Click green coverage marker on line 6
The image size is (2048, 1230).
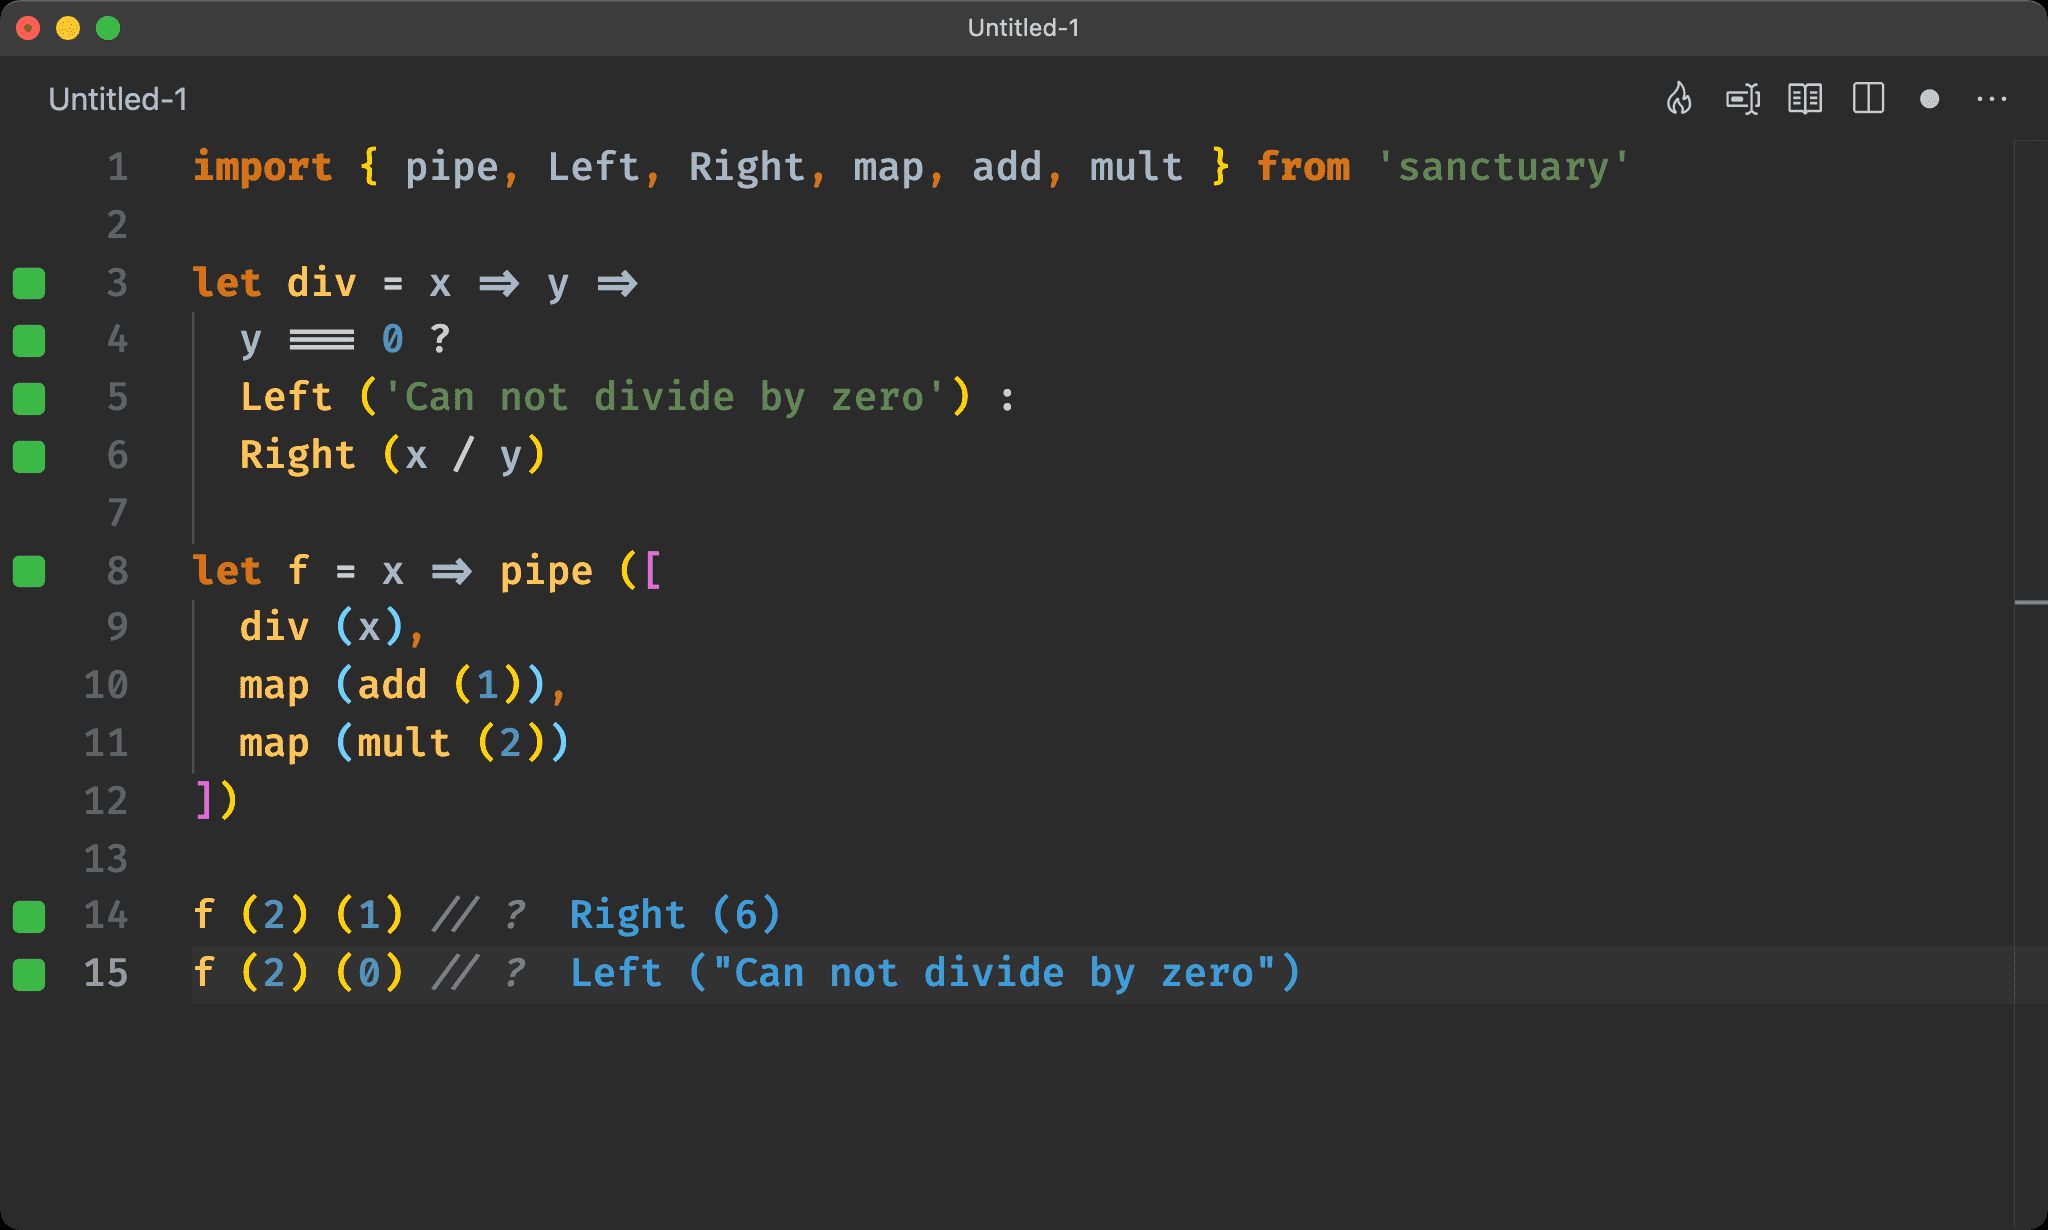[x=29, y=457]
